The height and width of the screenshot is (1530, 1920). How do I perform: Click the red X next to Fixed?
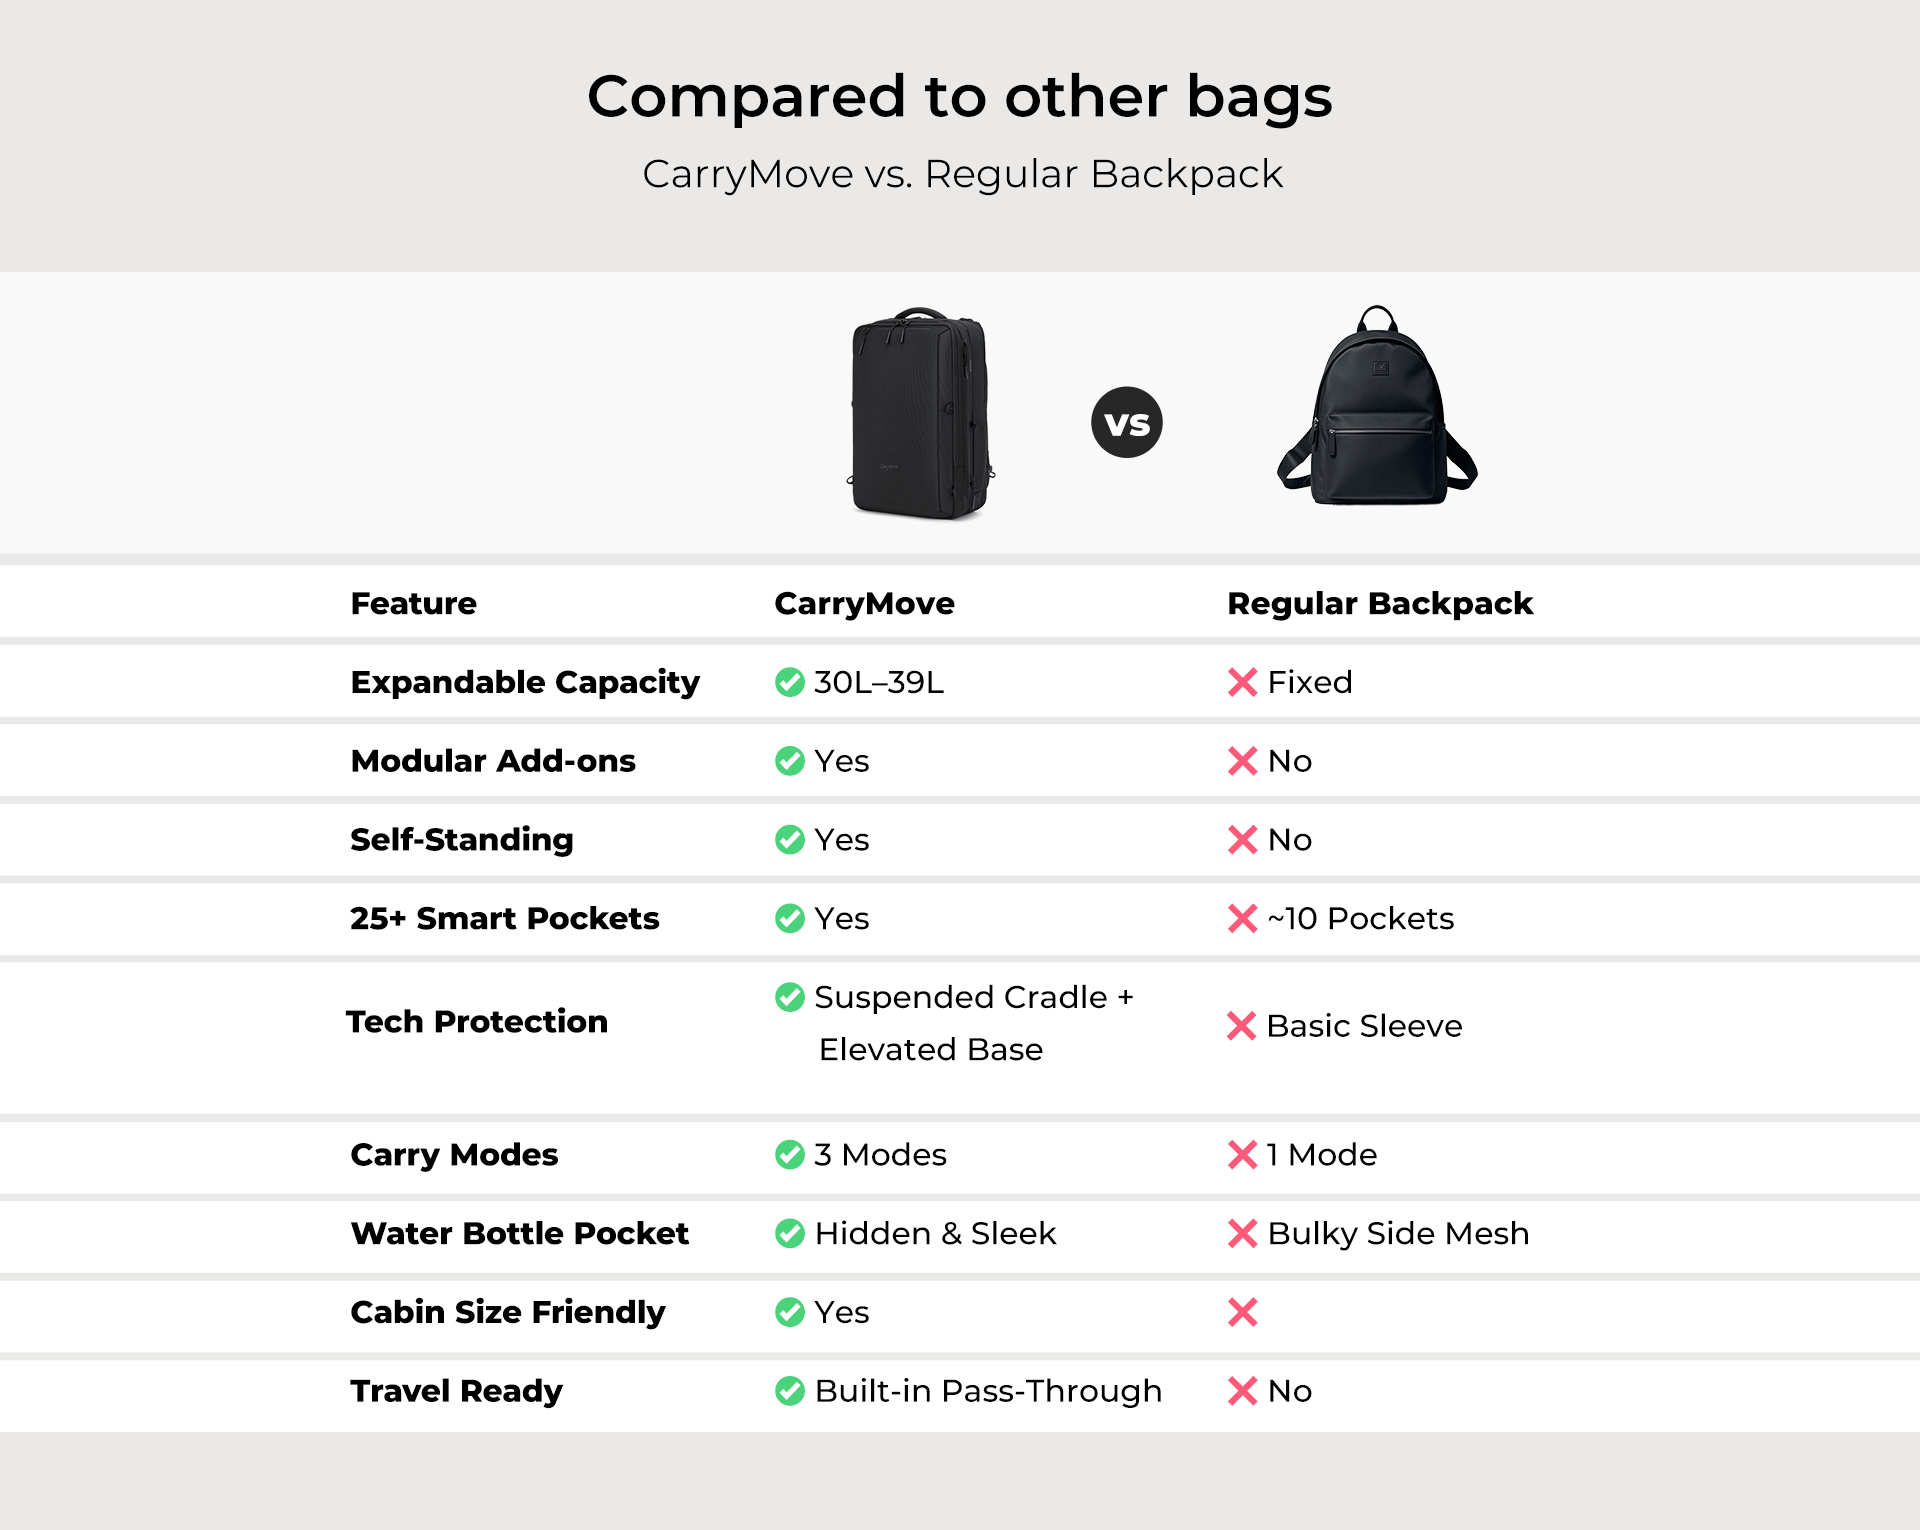point(1242,682)
